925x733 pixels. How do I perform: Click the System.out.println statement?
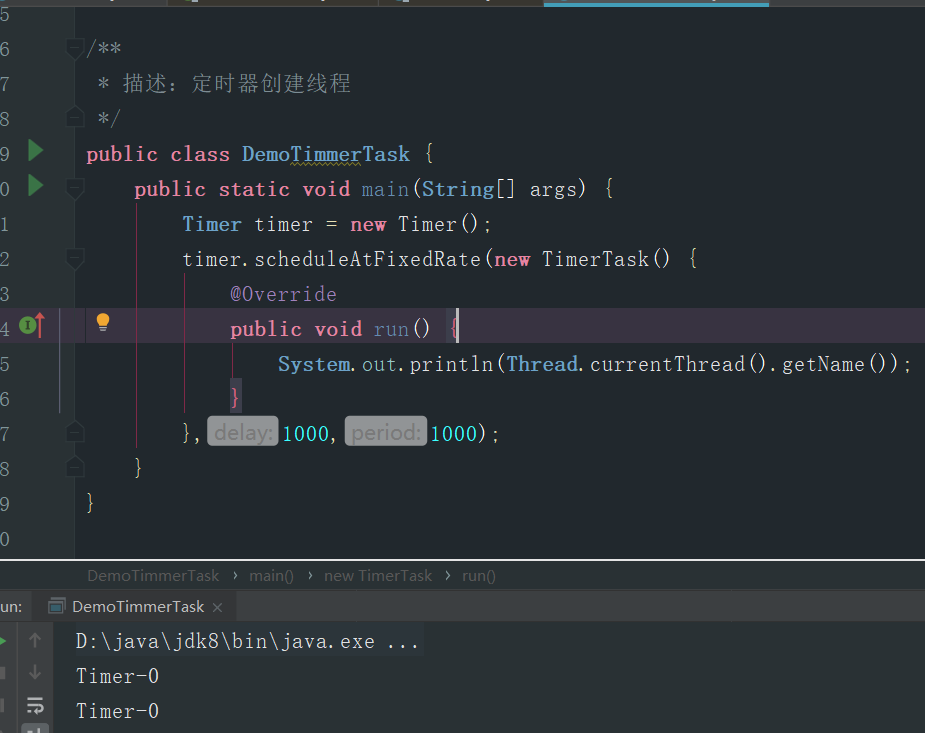point(594,364)
